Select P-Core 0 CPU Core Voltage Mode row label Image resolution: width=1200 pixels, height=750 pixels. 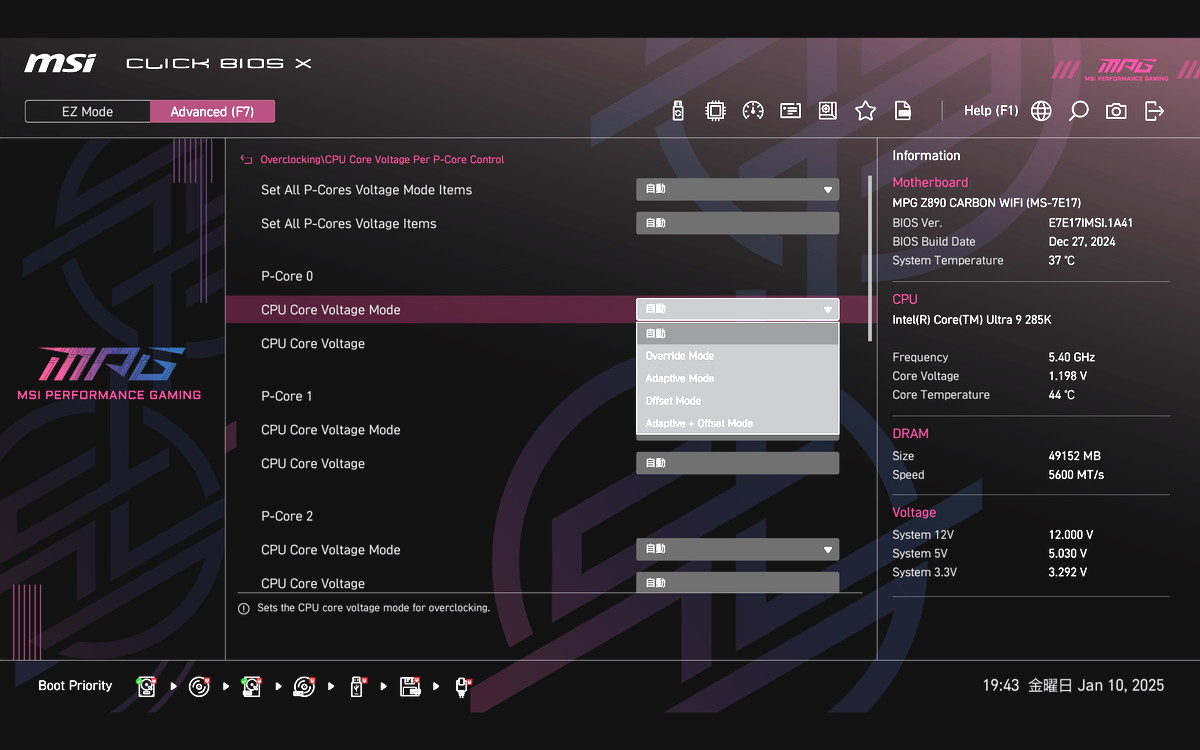[x=331, y=310]
